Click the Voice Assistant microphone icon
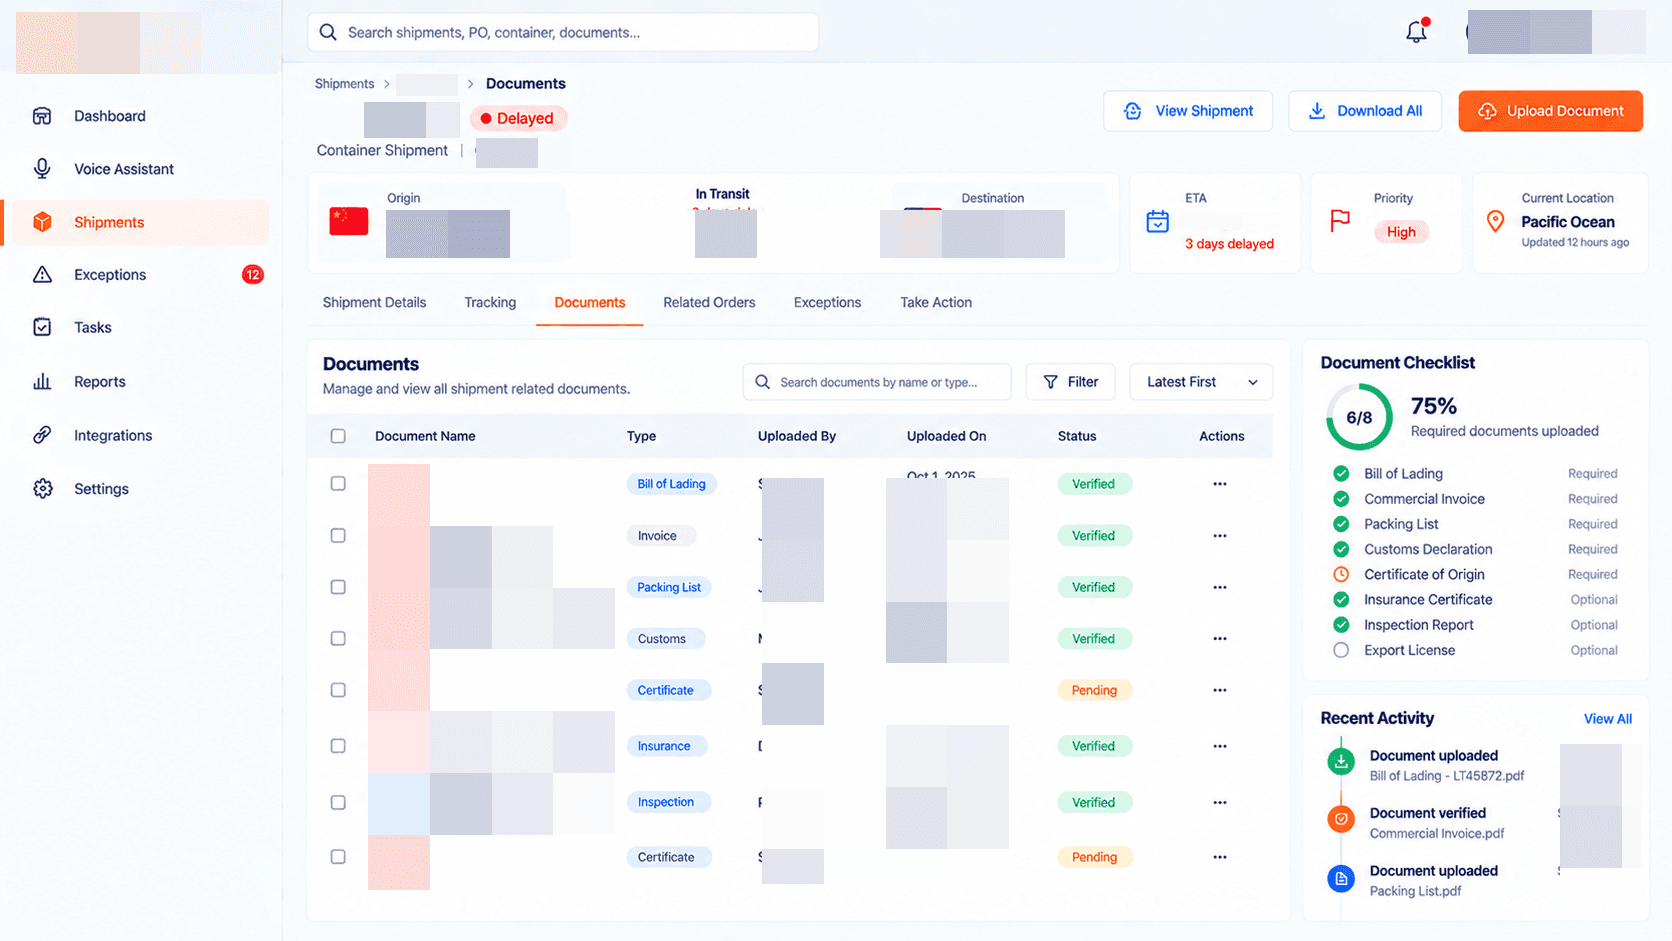The image size is (1672, 941). [x=42, y=169]
